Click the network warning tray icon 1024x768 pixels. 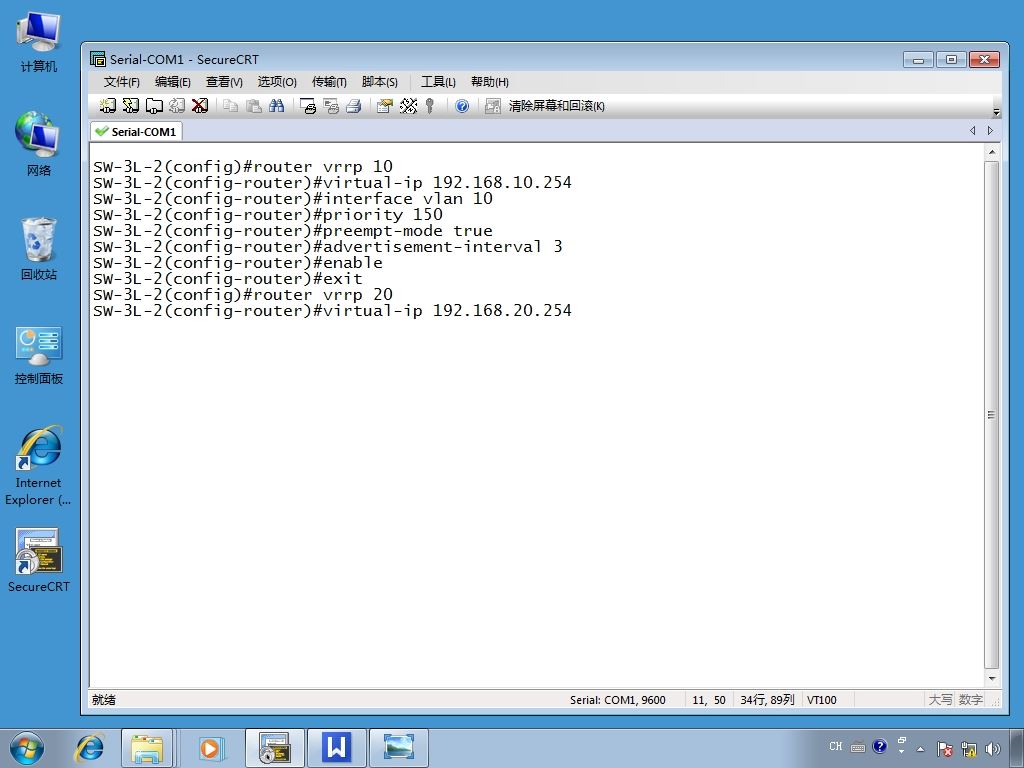pyautogui.click(x=968, y=749)
